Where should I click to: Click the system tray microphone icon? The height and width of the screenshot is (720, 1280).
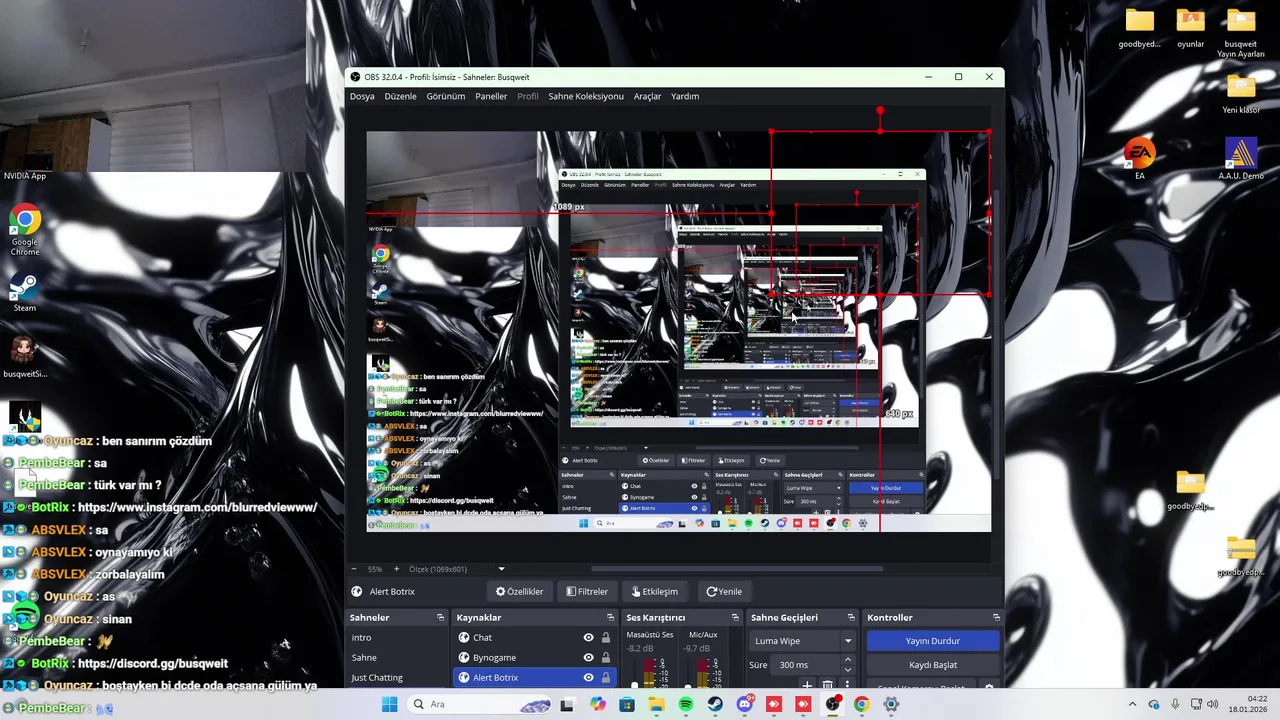[x=1175, y=704]
